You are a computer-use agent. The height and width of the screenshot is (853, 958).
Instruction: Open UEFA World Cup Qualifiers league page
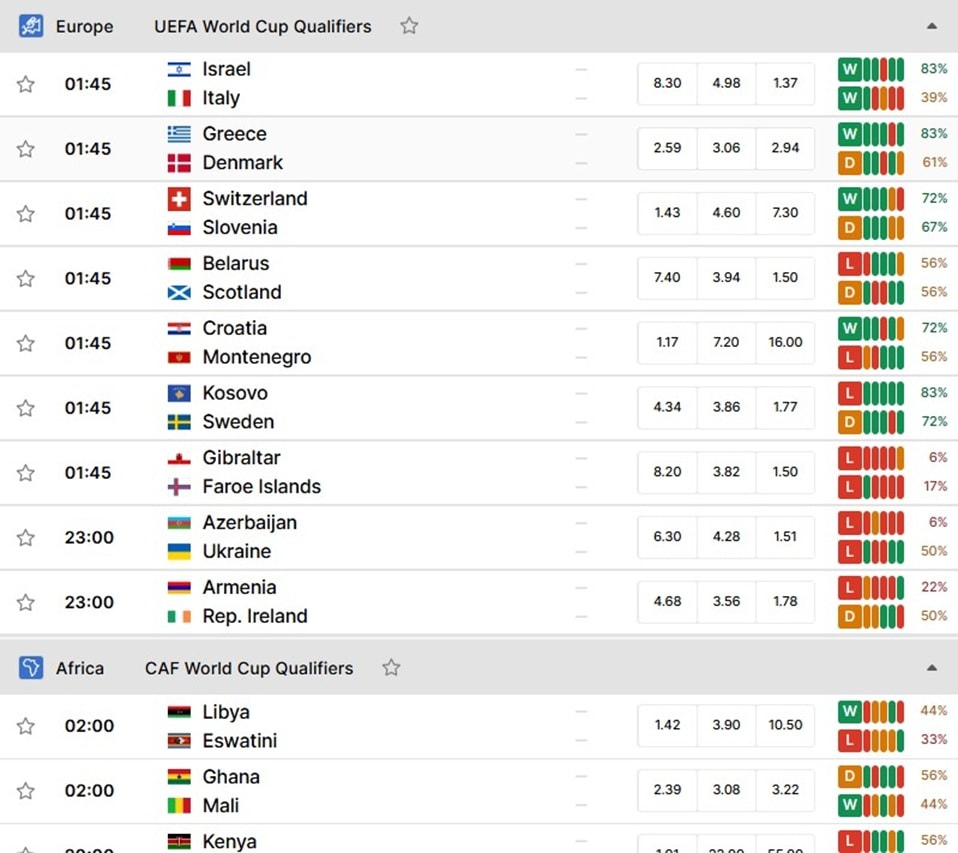pyautogui.click(x=263, y=26)
